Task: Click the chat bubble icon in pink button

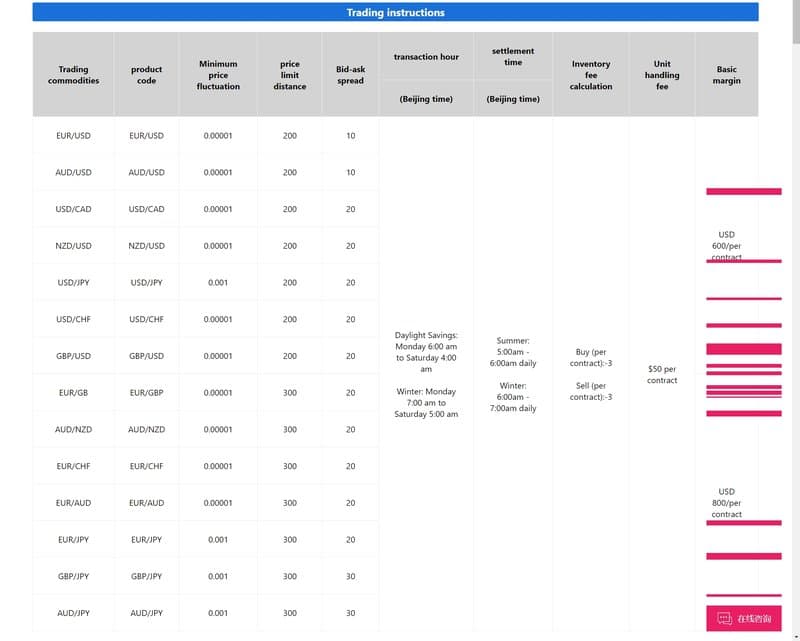Action: 724,619
